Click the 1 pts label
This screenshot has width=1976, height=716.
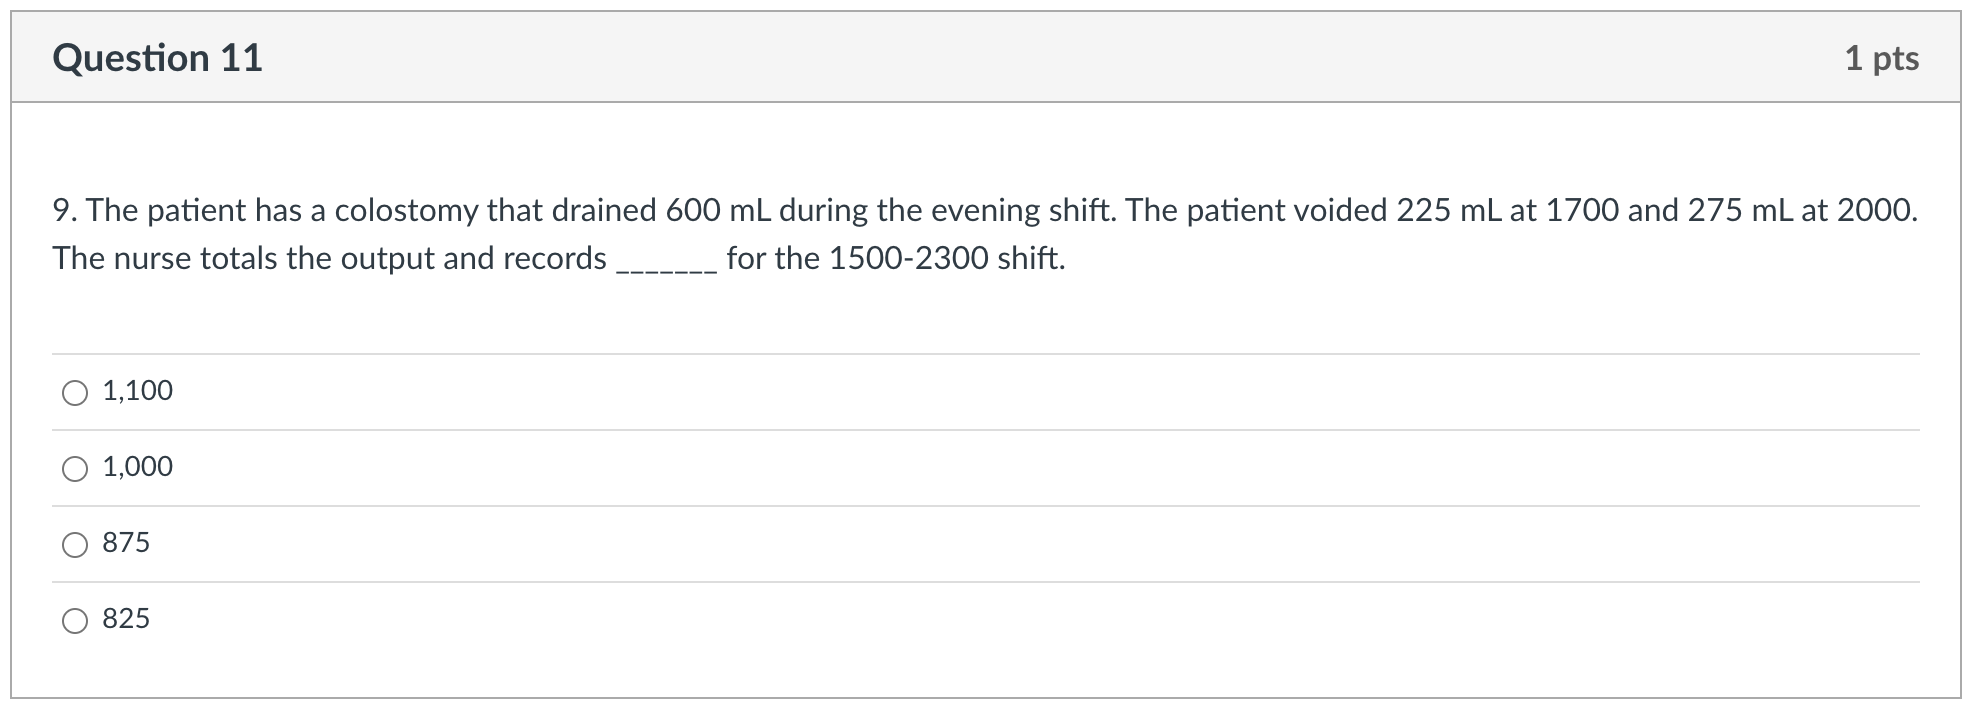[x=1881, y=57]
